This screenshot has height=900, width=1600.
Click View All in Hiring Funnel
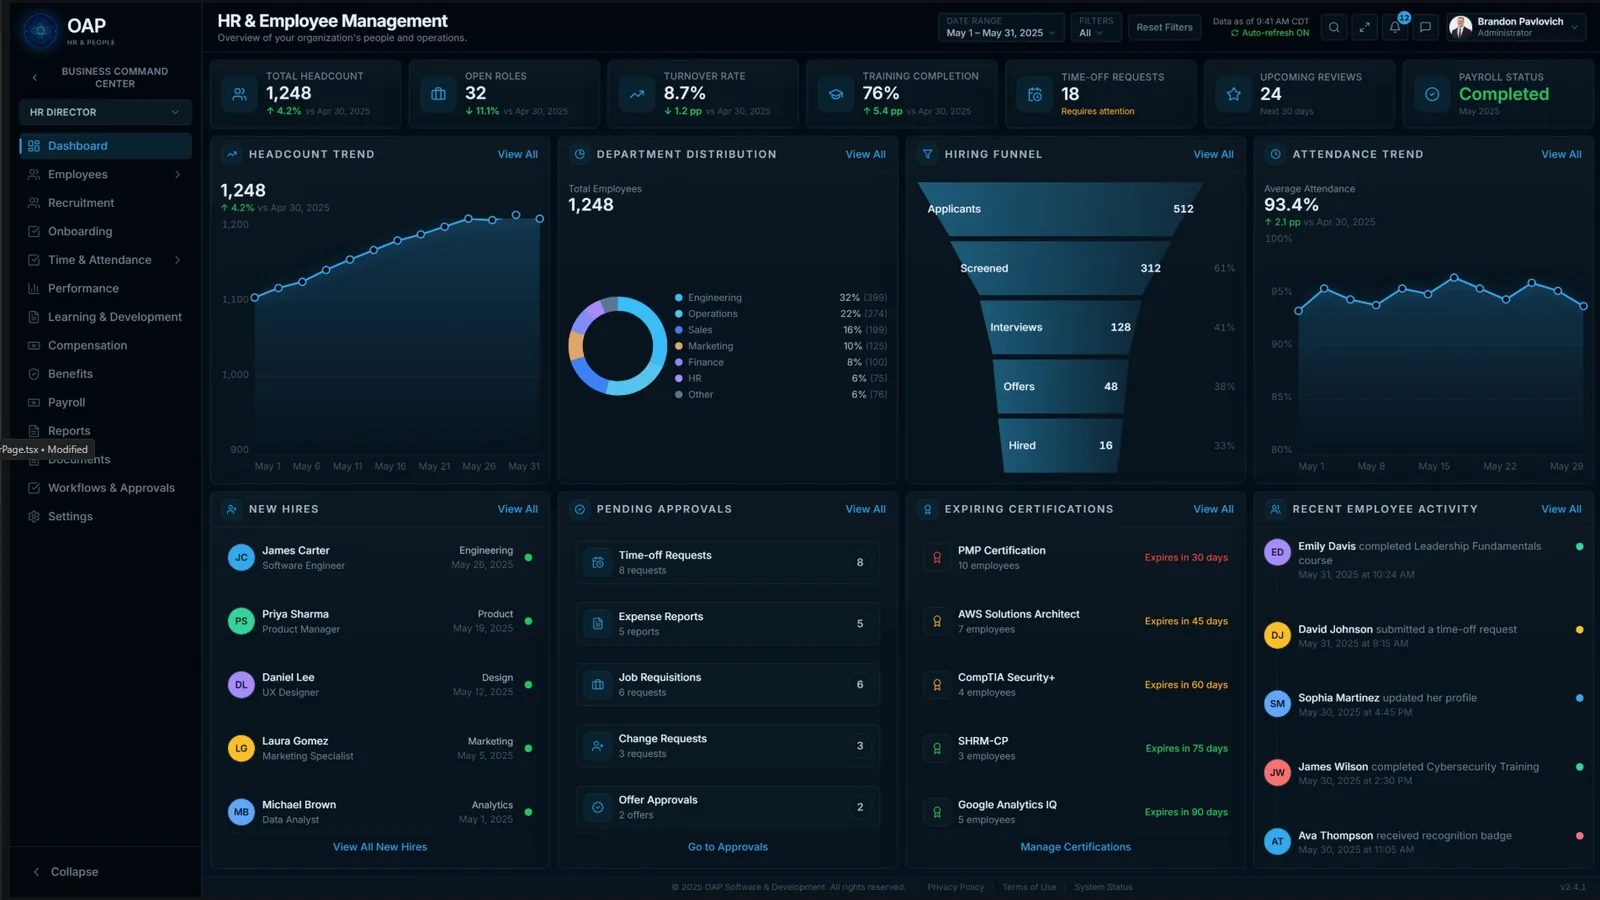coord(1213,155)
